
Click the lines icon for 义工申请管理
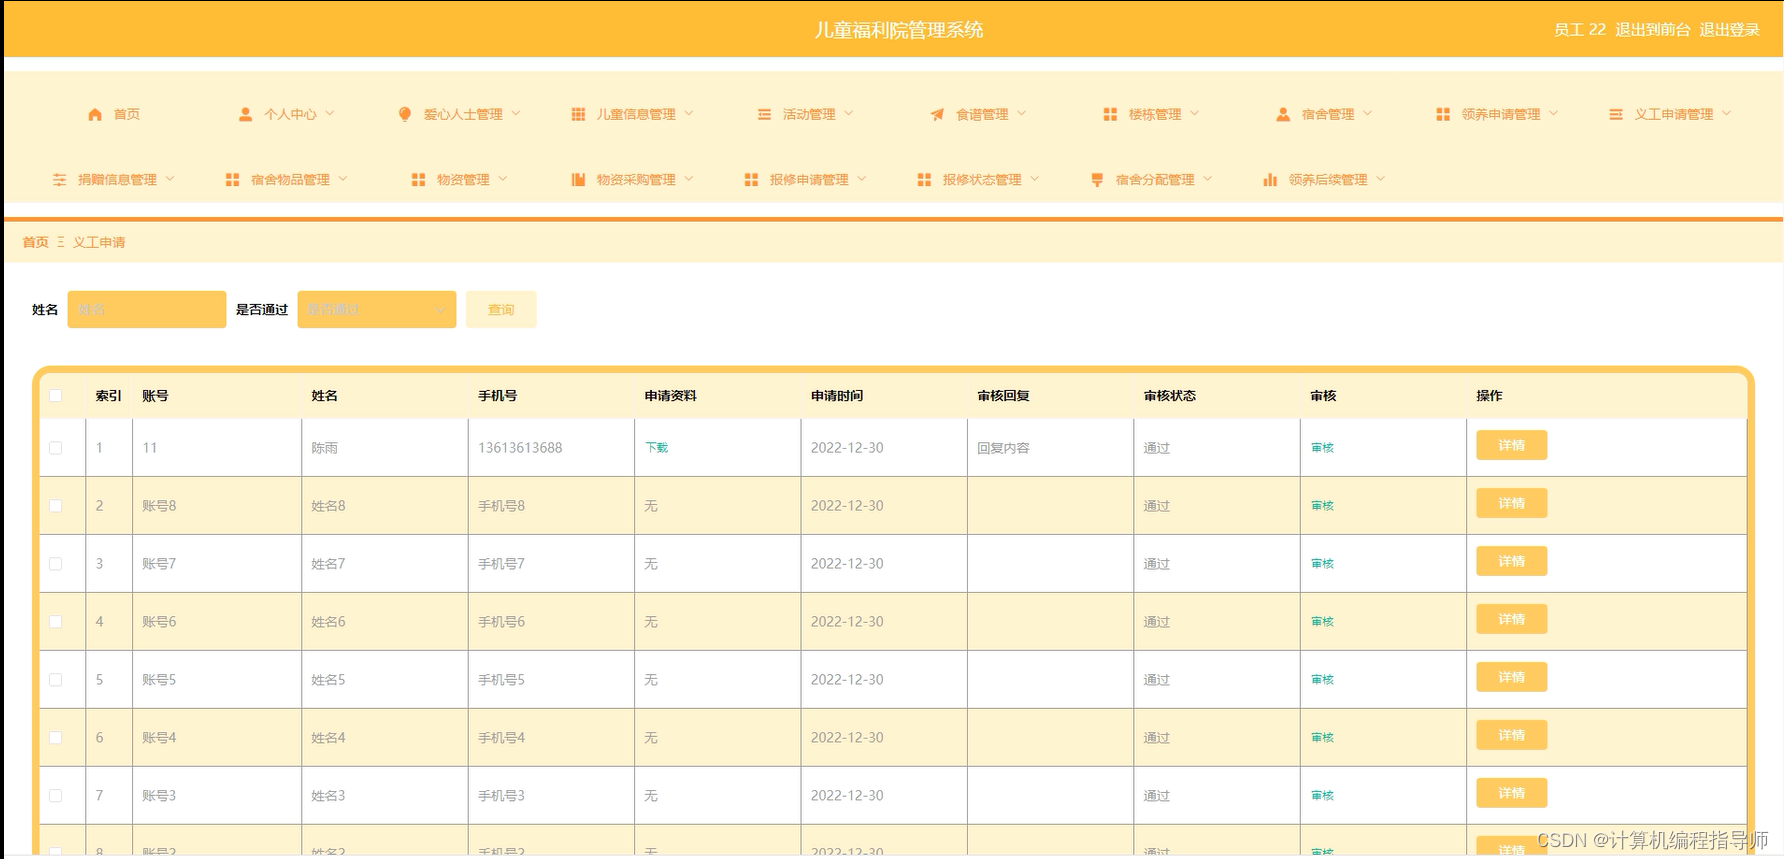pyautogui.click(x=1616, y=115)
